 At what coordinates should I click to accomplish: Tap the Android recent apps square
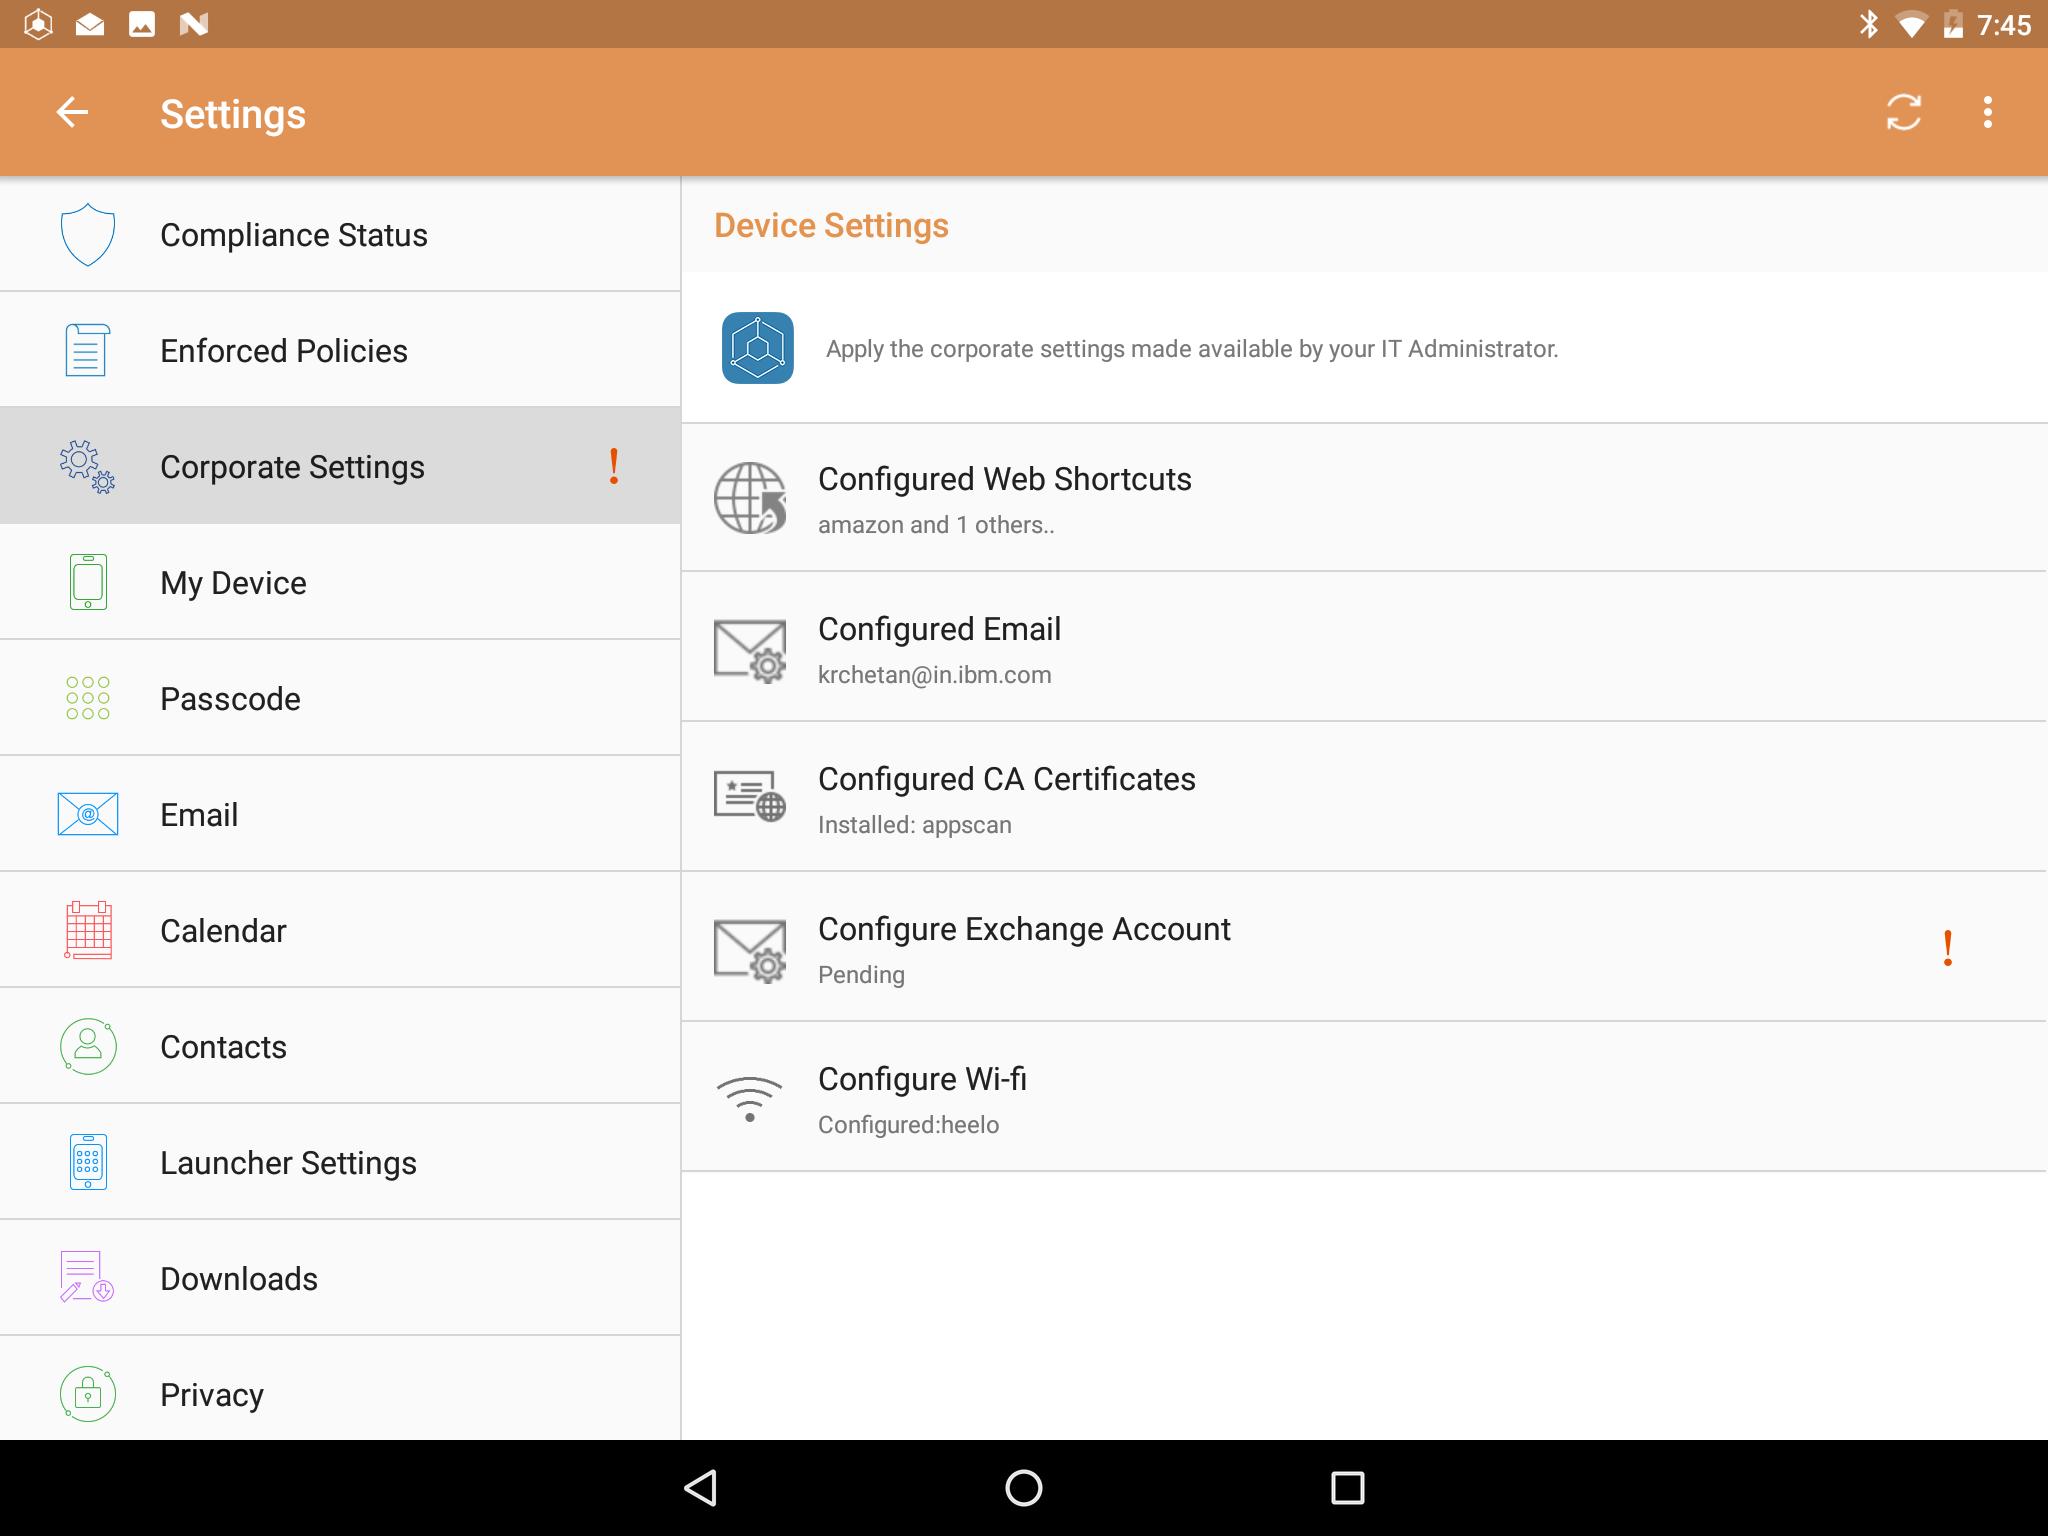(1348, 1488)
